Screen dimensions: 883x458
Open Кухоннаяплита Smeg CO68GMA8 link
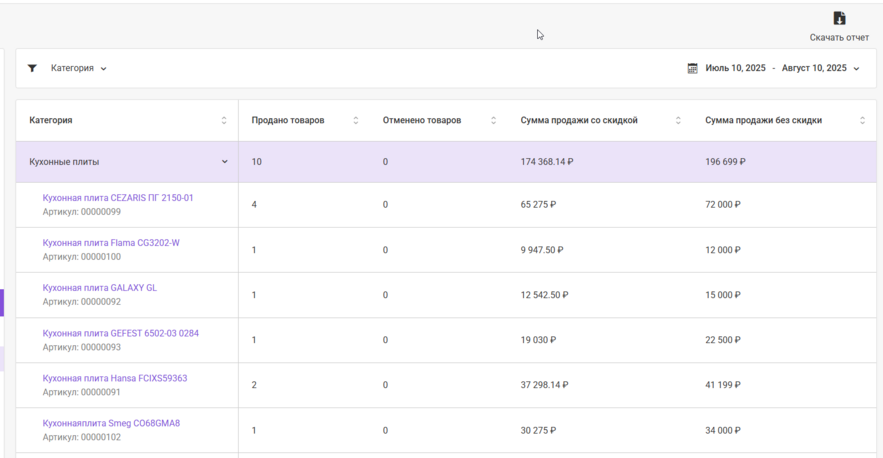111,423
